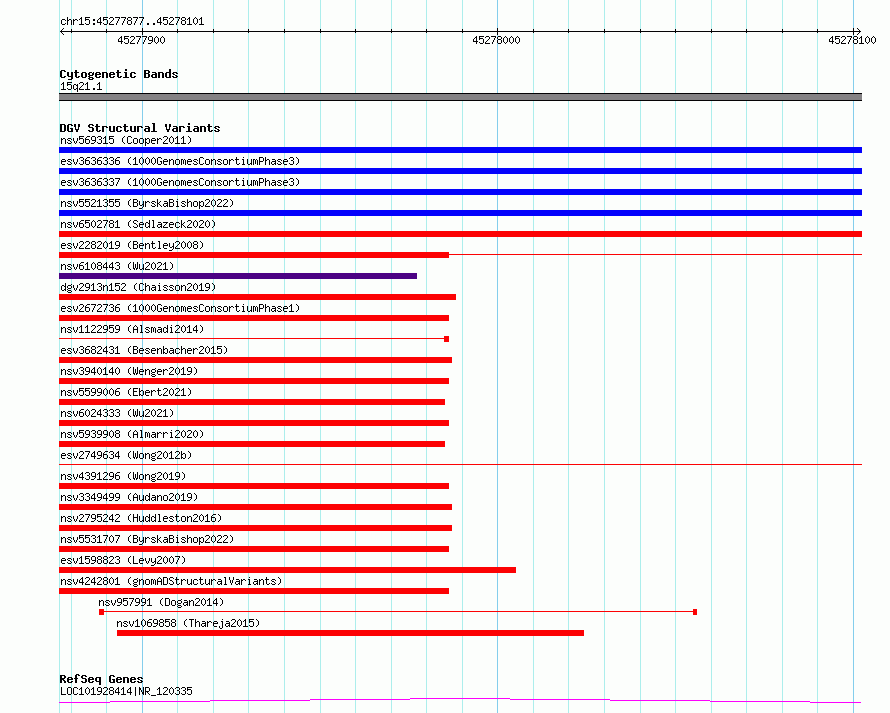Viewport: 890px width, 713px height.
Task: Click the red bar under nsv4391296
Action: [254, 486]
